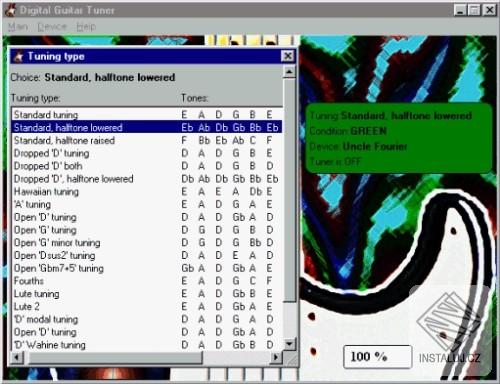This screenshot has width=500, height=385.
Task: Click the right arrow of horizontal scrollbar
Action: click(276, 357)
